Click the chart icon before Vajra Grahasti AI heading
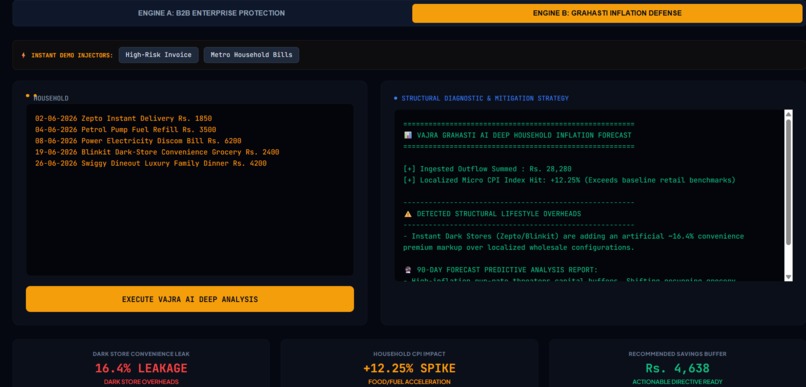 pyautogui.click(x=408, y=135)
